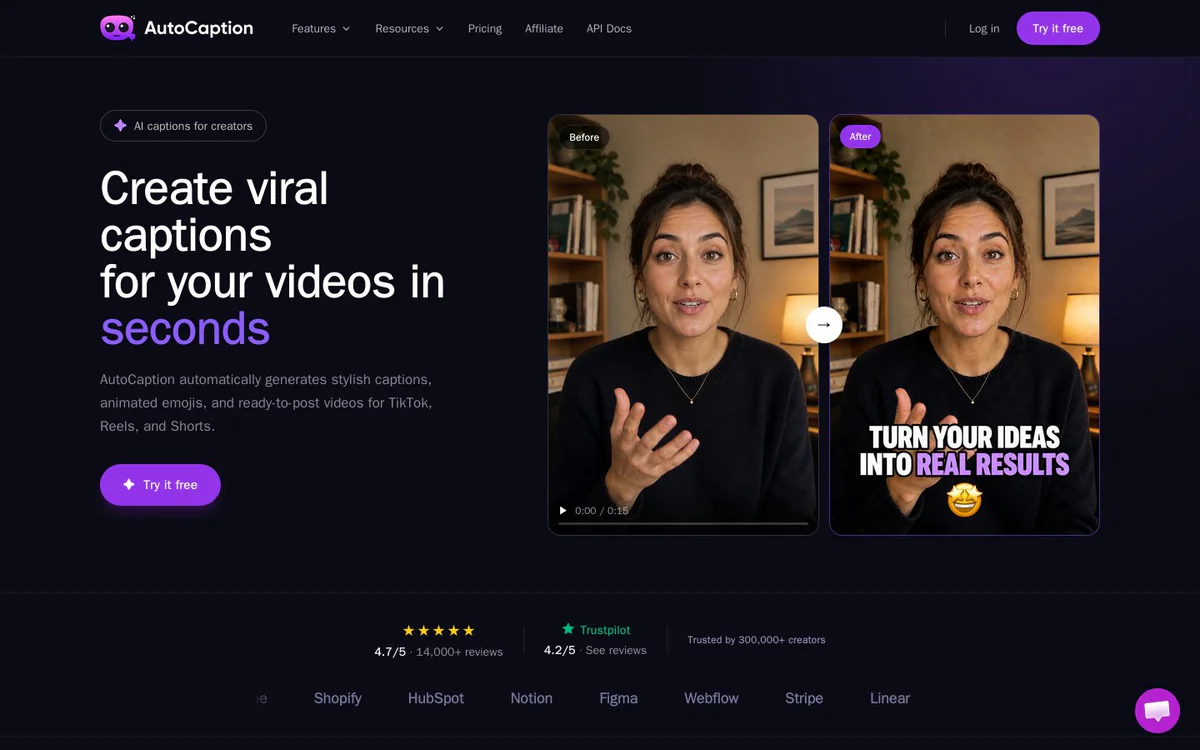Open Trustpilot See reviews link

616,650
